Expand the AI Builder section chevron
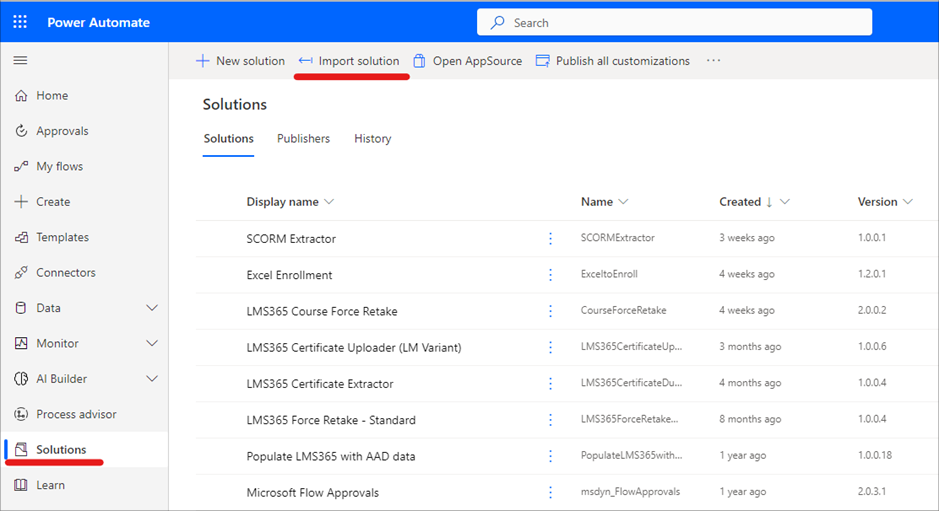 click(x=152, y=379)
